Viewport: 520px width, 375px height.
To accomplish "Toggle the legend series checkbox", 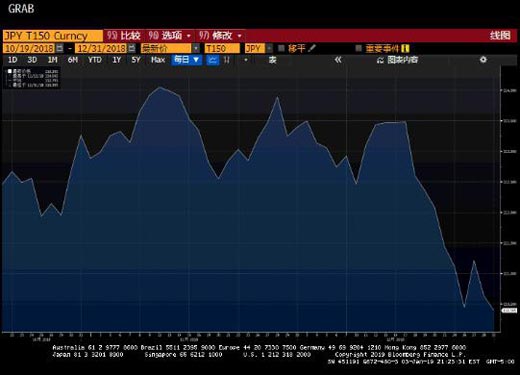I will point(10,71).
